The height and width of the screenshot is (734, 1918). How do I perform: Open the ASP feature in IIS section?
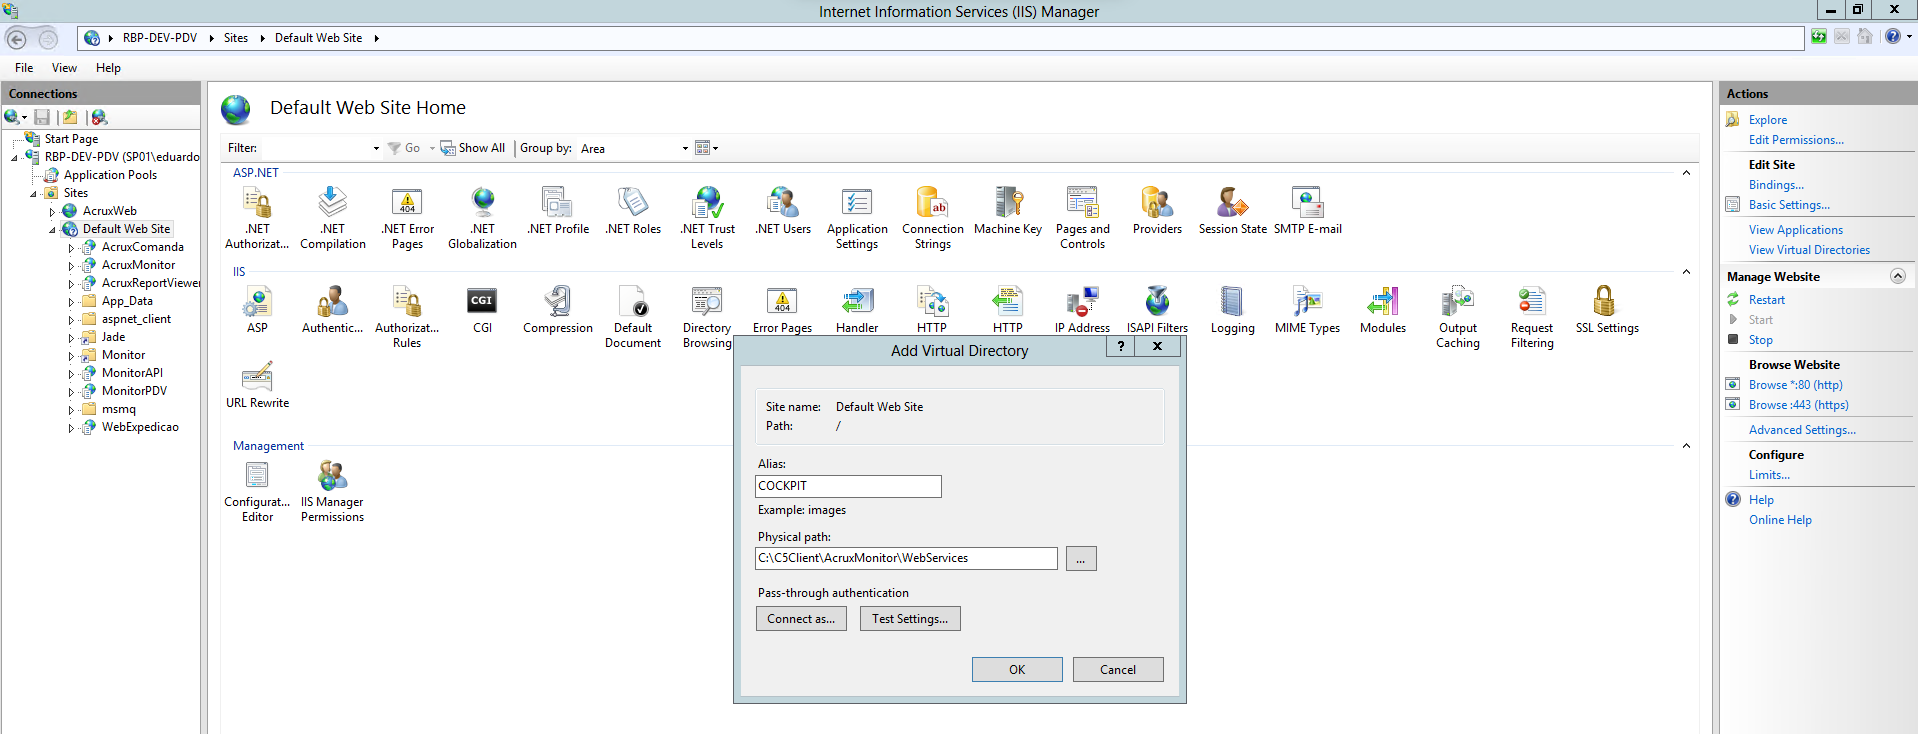(257, 309)
